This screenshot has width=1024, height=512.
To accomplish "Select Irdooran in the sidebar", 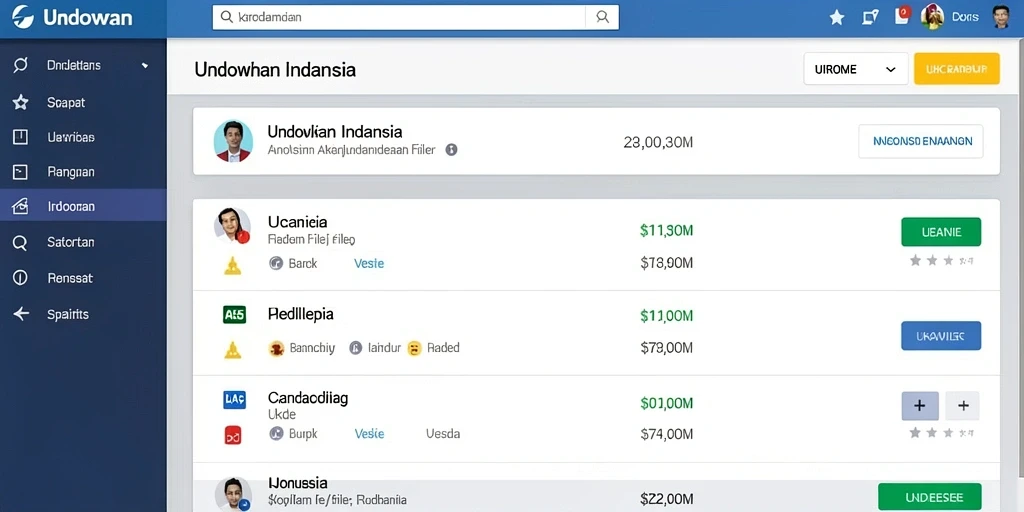I will tap(83, 206).
